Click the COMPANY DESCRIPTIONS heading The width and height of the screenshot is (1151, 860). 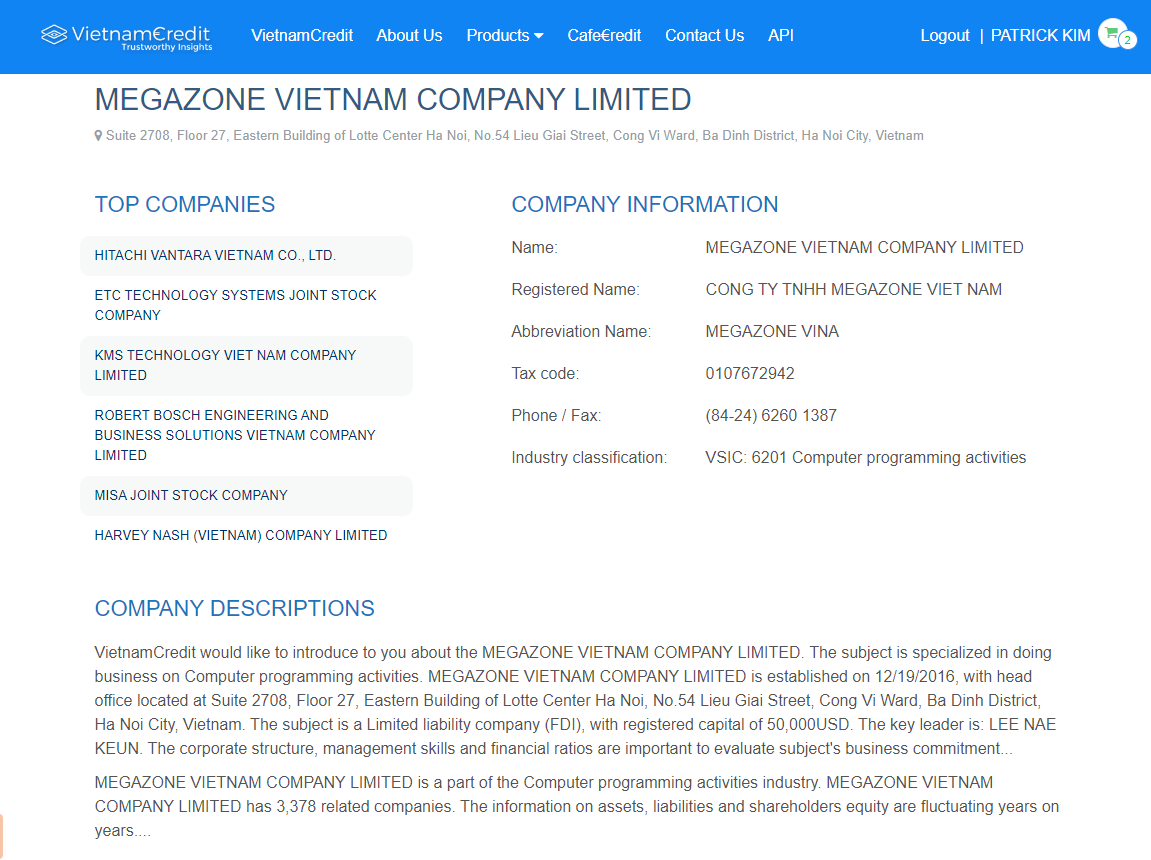(x=234, y=608)
